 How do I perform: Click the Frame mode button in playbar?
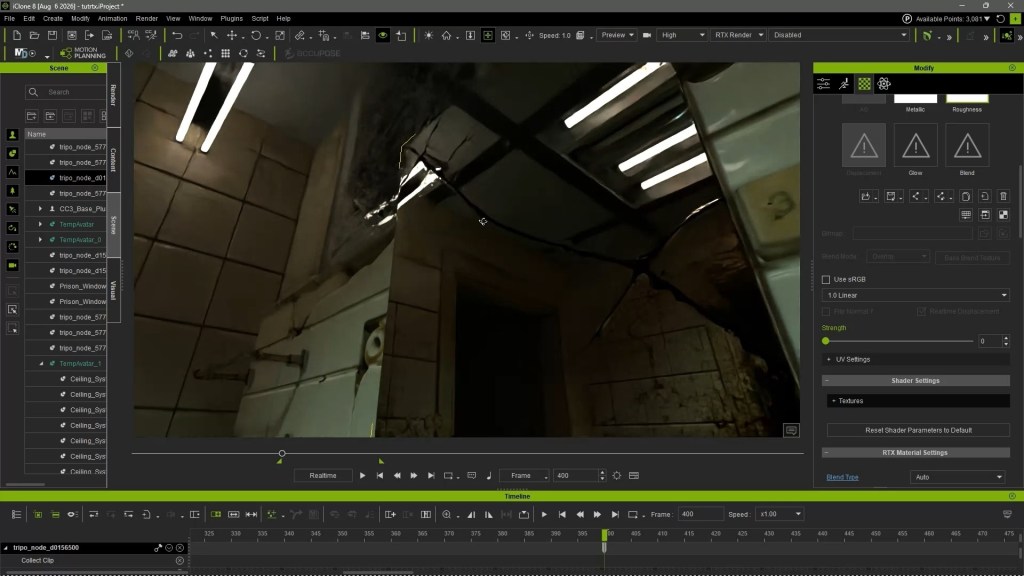click(524, 475)
